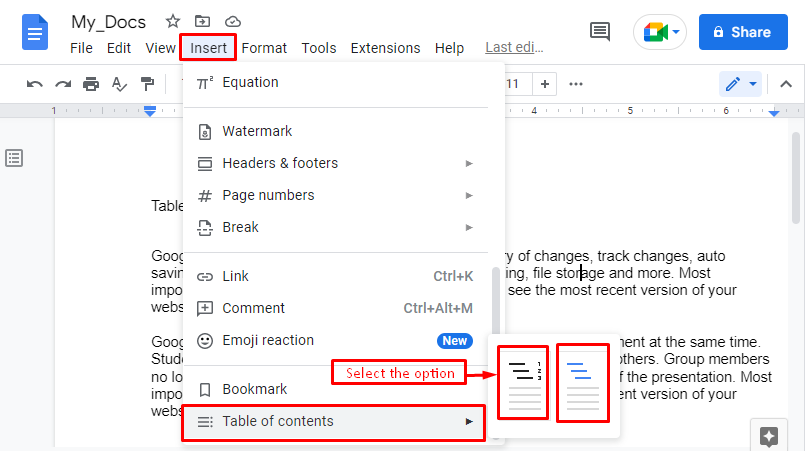The width and height of the screenshot is (805, 451).
Task: Click the Undo arrow
Action: [x=34, y=84]
